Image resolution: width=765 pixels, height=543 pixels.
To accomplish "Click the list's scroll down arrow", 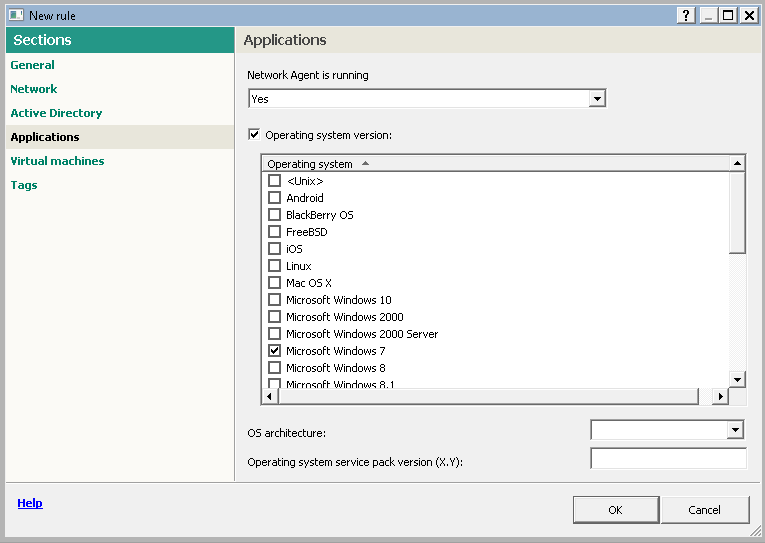I will click(x=737, y=379).
